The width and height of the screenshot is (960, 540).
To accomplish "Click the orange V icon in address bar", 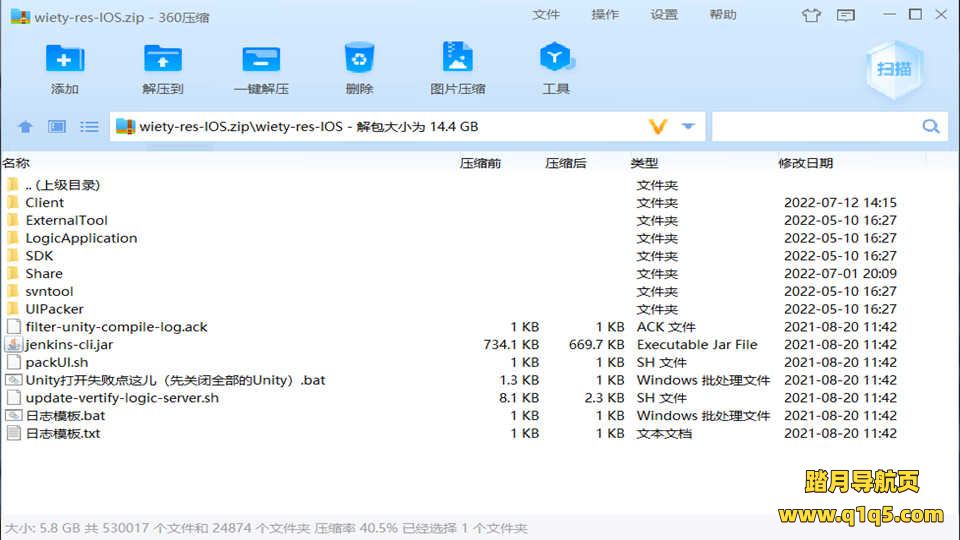I will click(x=657, y=126).
